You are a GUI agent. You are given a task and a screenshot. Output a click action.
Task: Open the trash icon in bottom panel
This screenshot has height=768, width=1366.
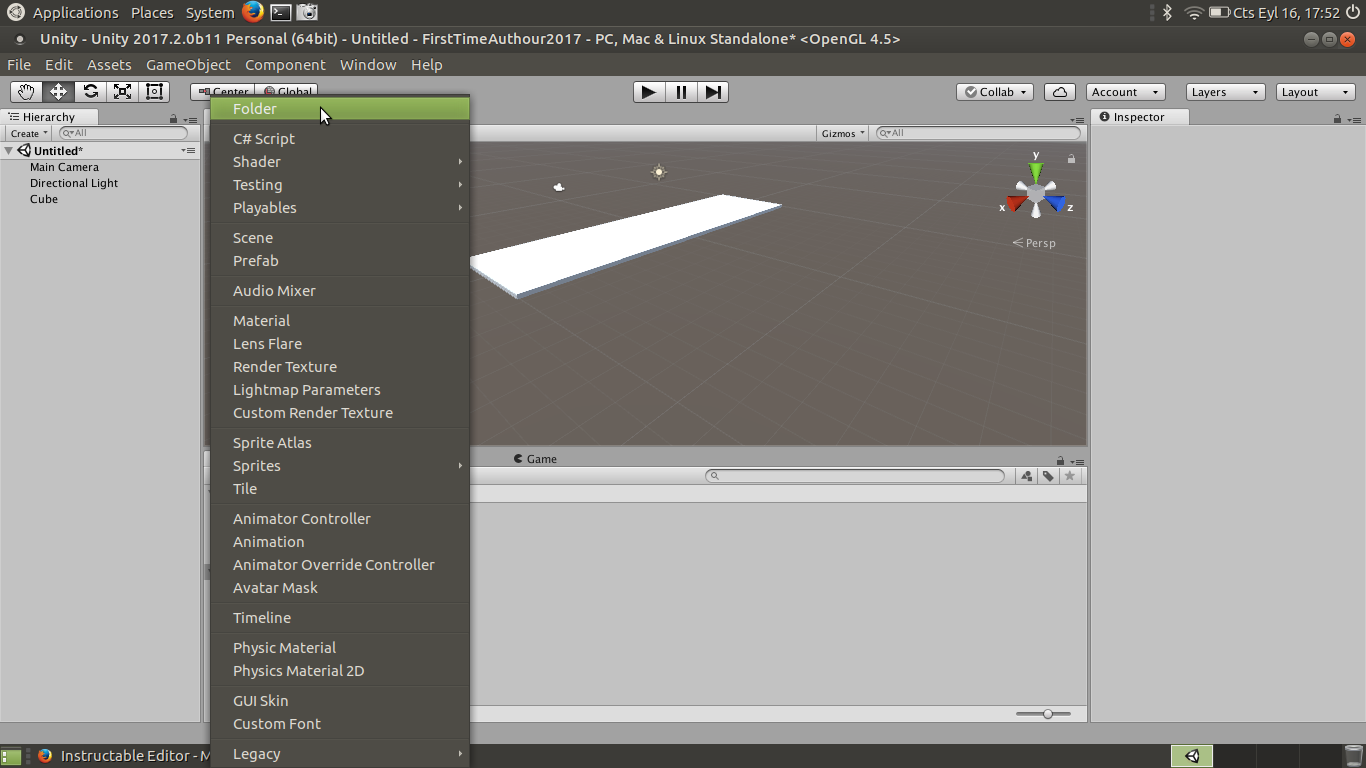point(1352,756)
